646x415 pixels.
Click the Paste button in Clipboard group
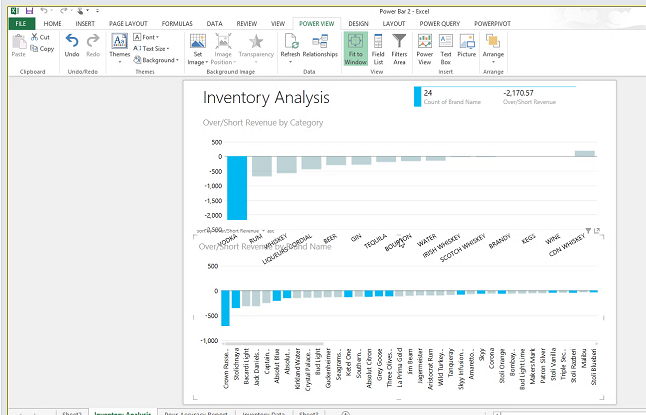[19, 45]
